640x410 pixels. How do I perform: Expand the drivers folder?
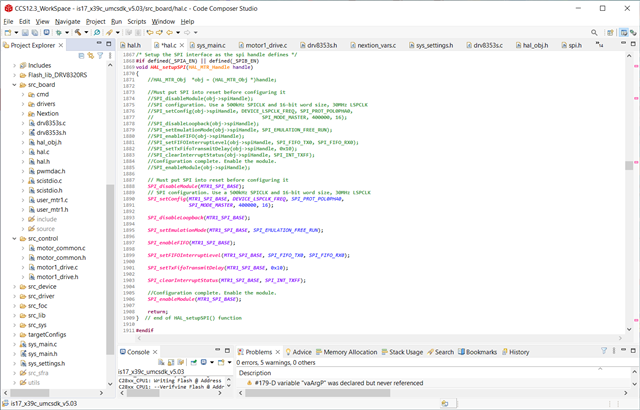(23, 104)
